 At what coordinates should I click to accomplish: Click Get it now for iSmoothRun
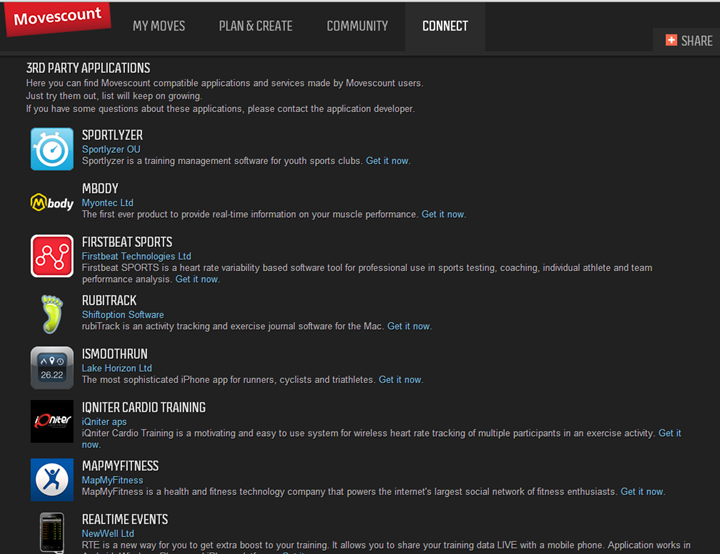[400, 380]
